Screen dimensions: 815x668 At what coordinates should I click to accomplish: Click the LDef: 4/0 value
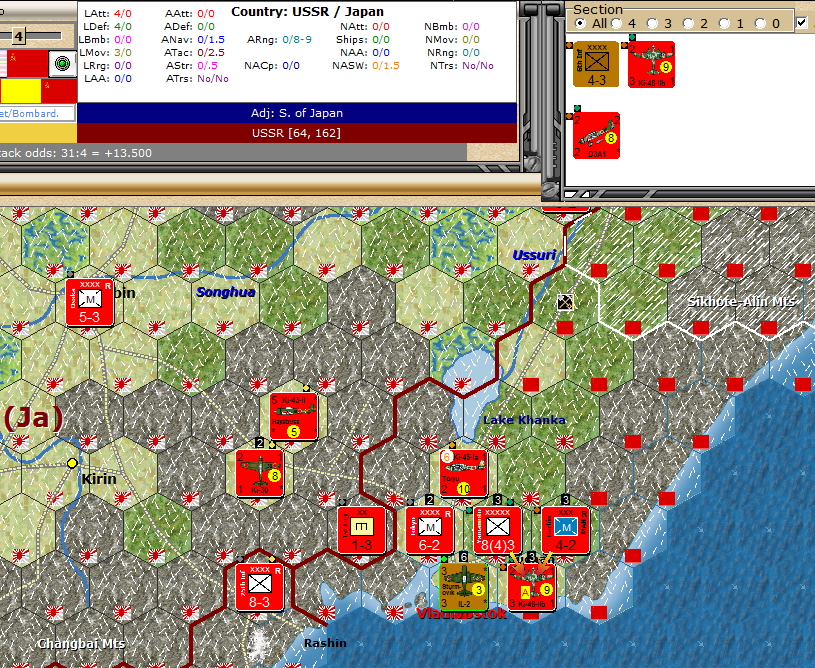click(x=123, y=27)
